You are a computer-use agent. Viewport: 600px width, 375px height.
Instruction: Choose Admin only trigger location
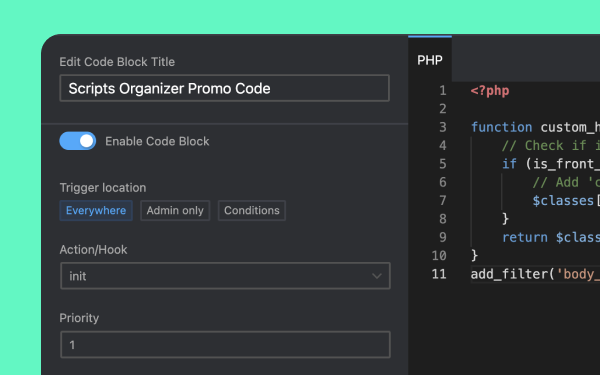tap(175, 210)
